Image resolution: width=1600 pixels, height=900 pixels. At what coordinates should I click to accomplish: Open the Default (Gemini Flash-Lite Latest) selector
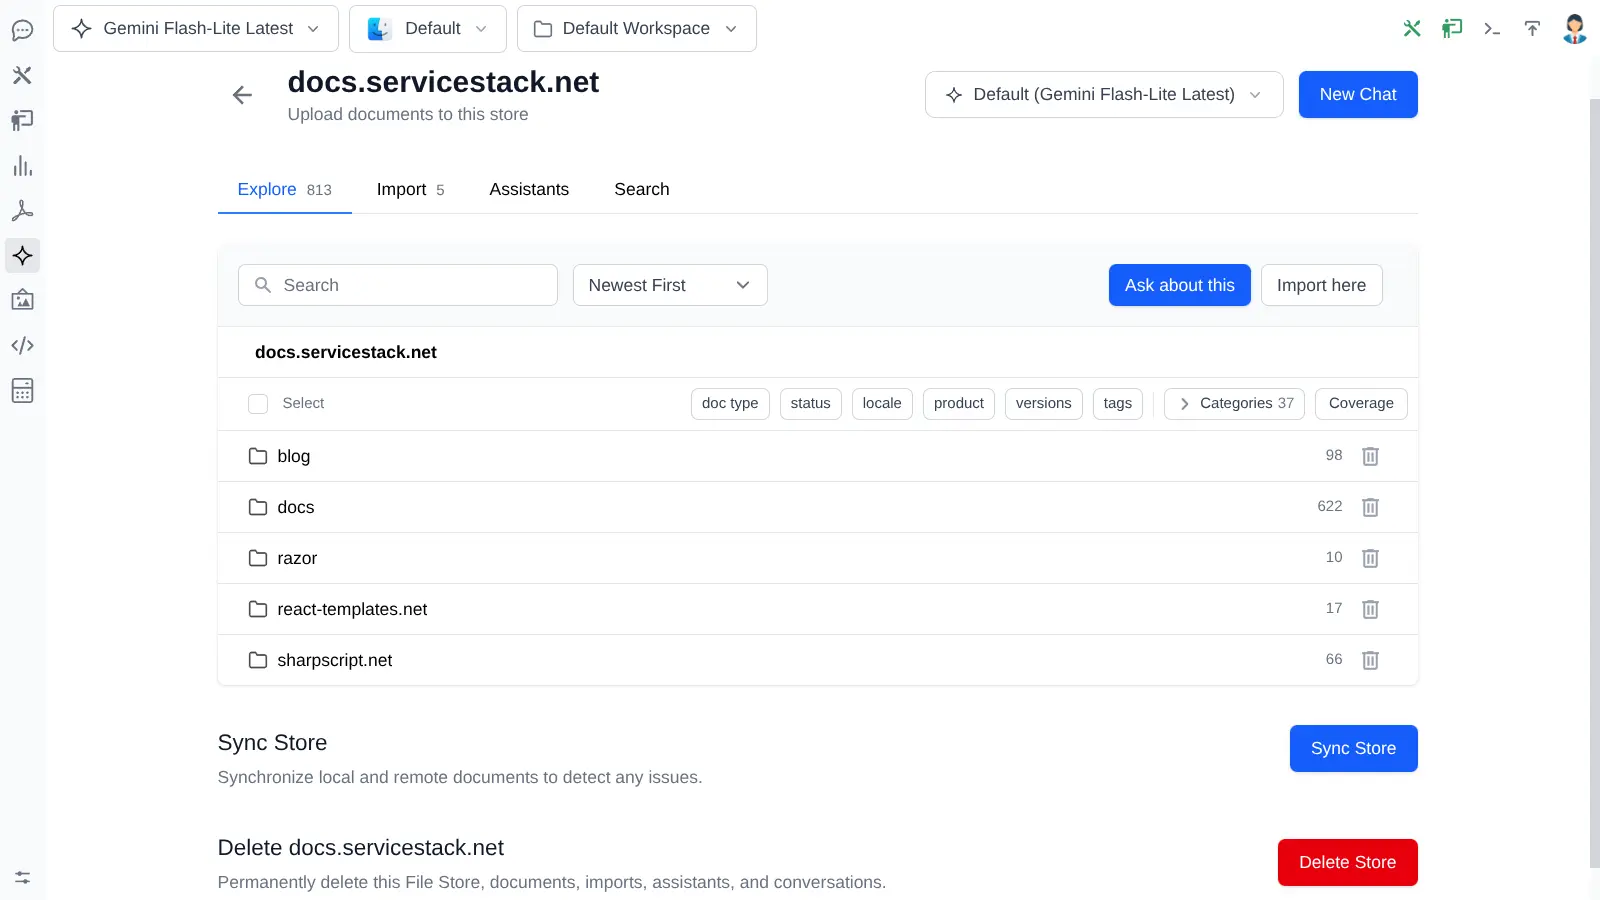click(x=1104, y=94)
